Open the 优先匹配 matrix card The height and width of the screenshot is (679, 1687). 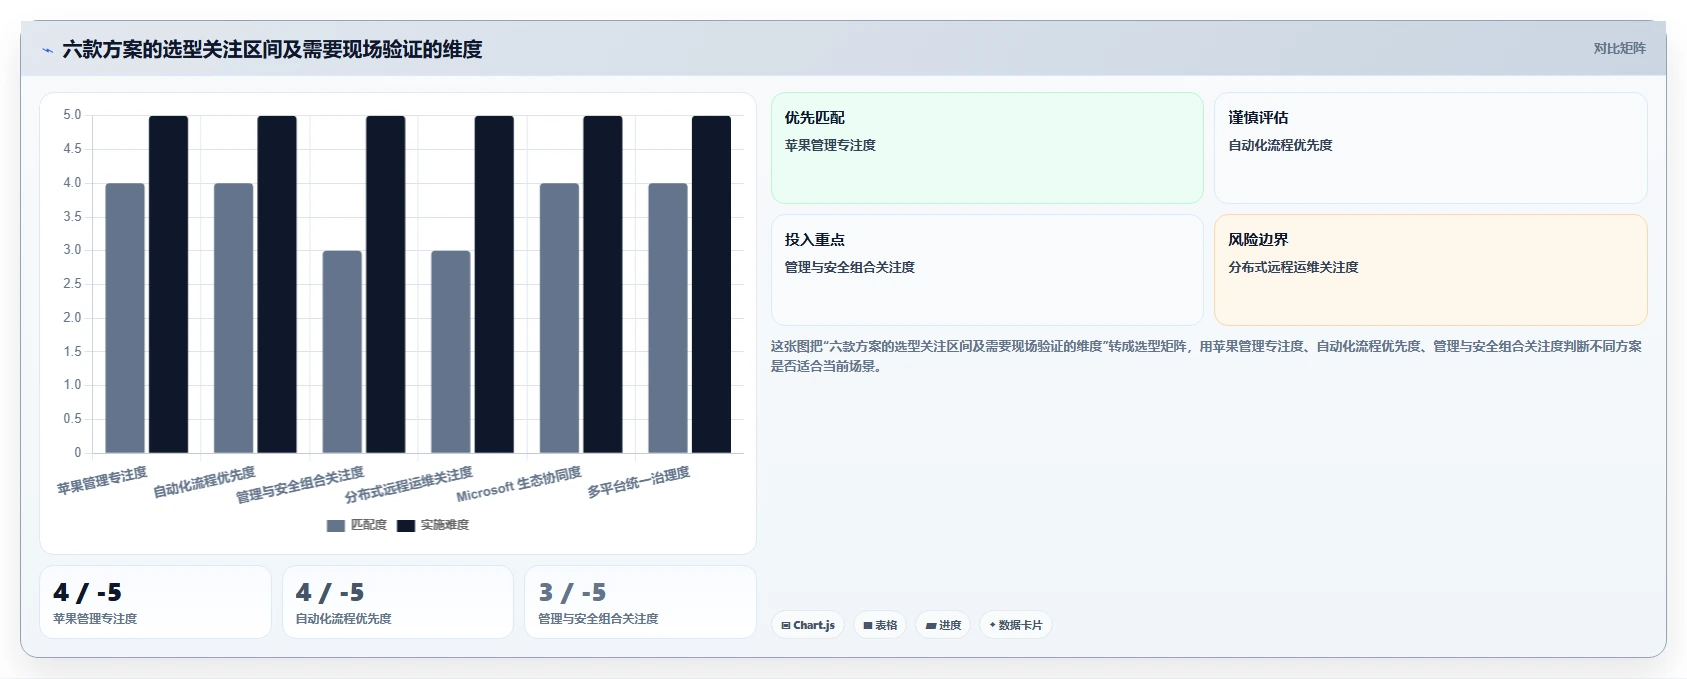click(987, 148)
